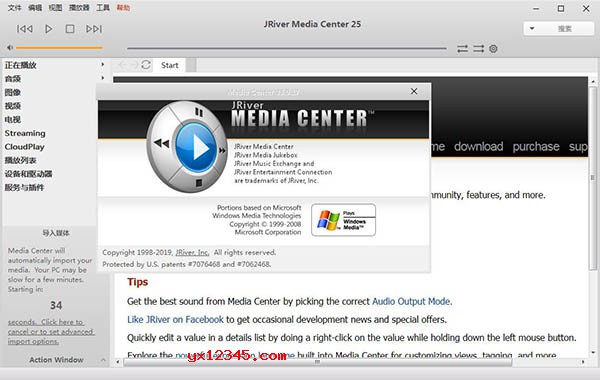Skip to next track button
The image size is (600, 380).
pos(94,29)
